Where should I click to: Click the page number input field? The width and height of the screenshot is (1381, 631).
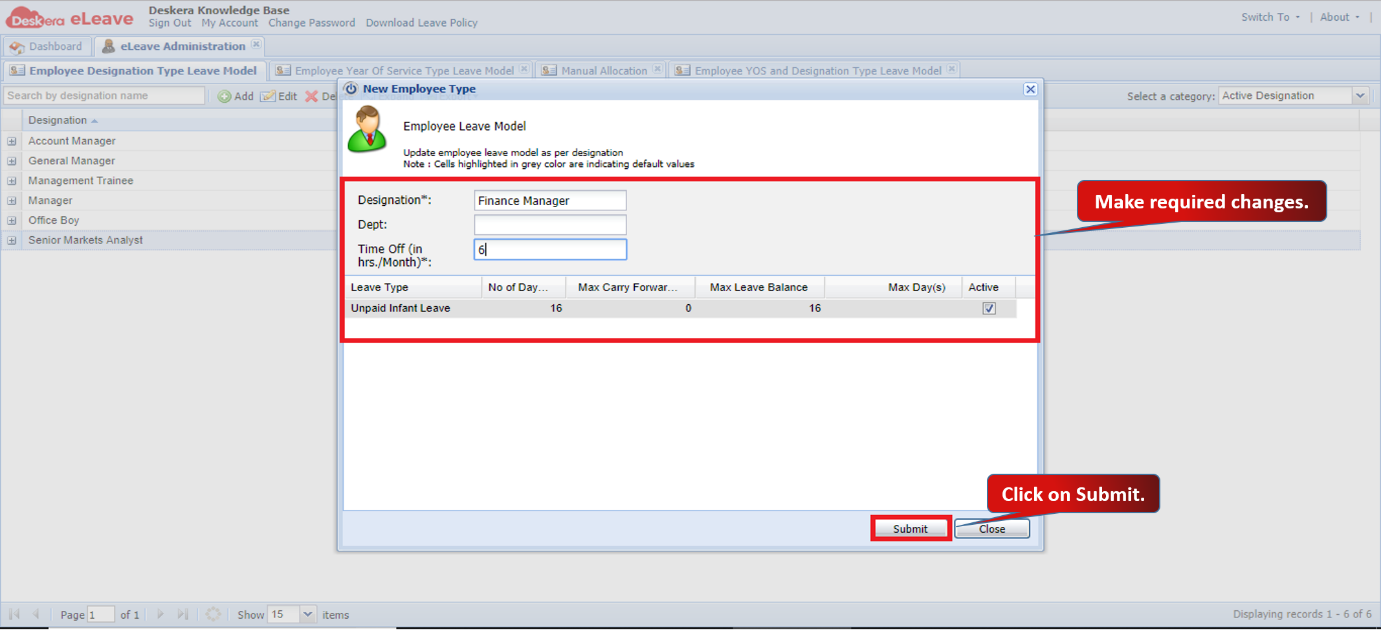tap(101, 614)
